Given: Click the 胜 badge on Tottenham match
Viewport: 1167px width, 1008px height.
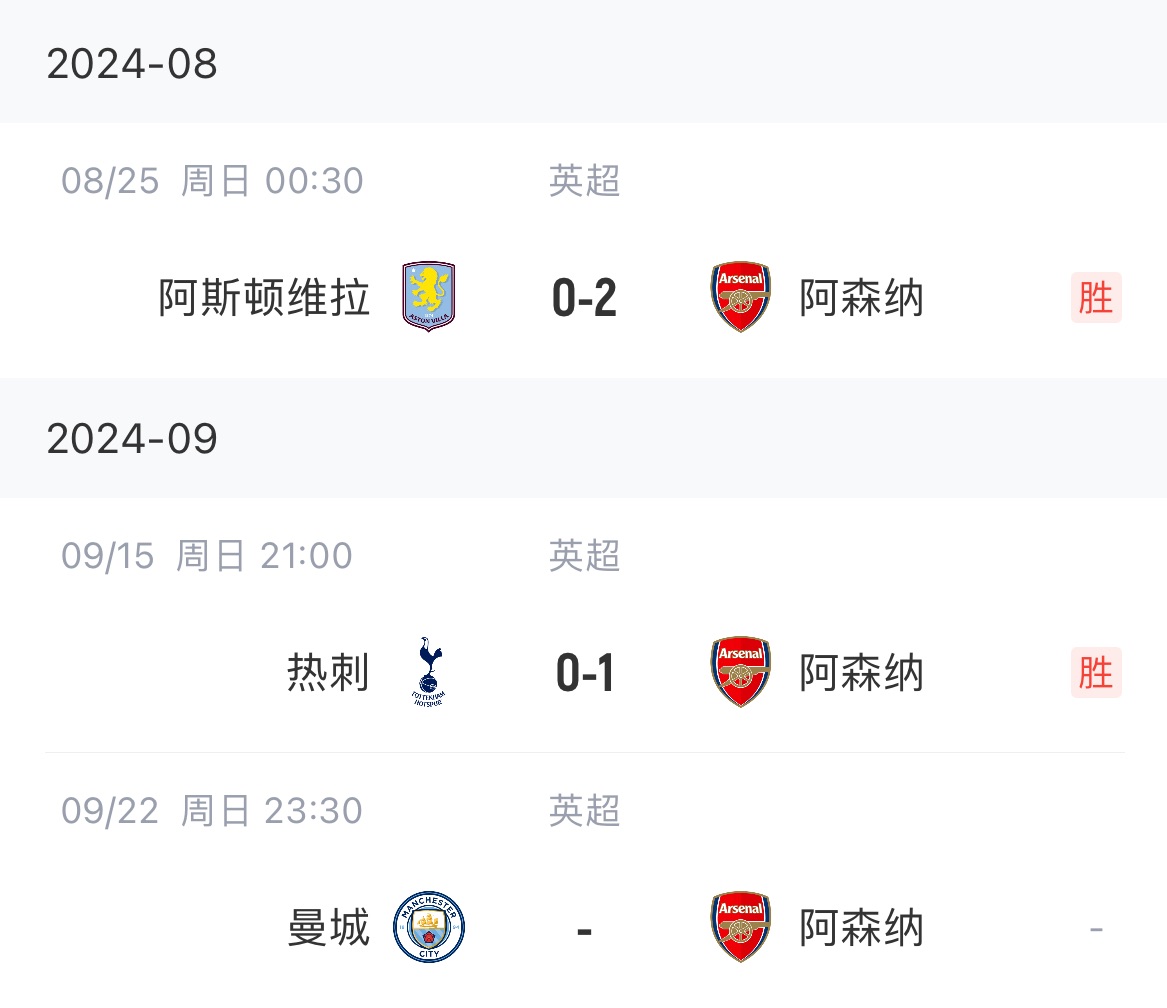Looking at the screenshot, I should click(1095, 673).
